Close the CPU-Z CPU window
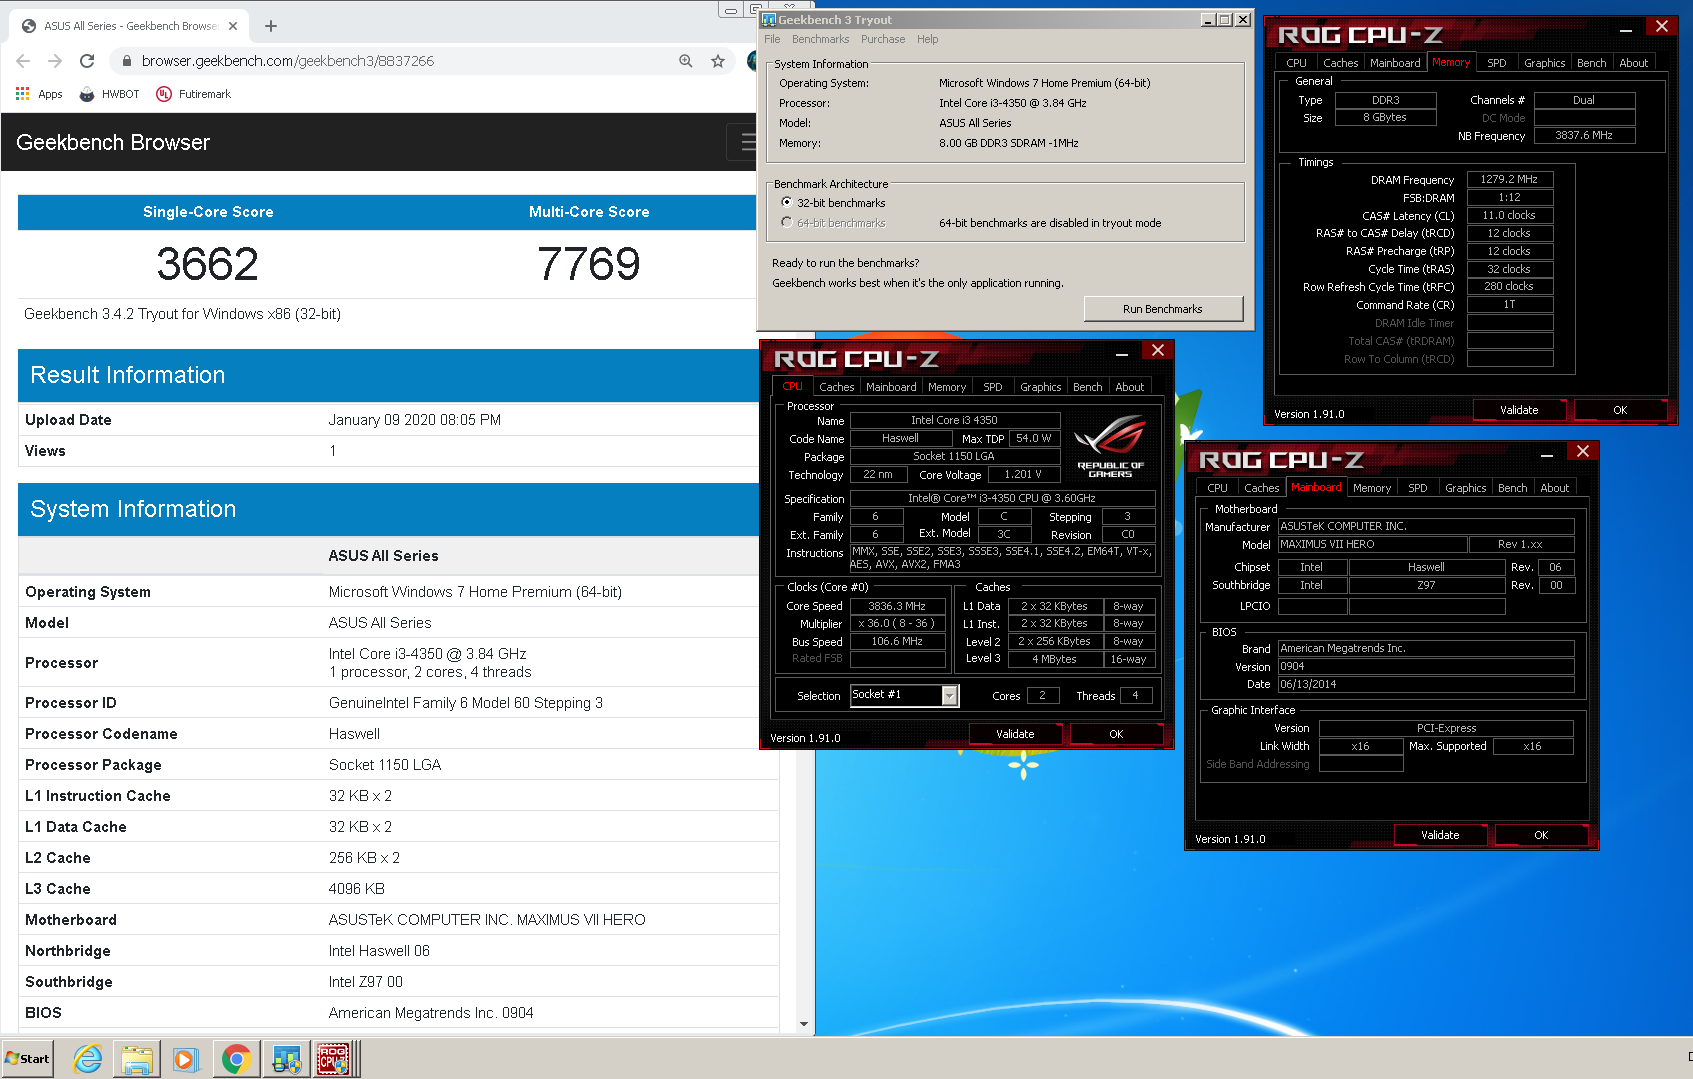 [1157, 350]
